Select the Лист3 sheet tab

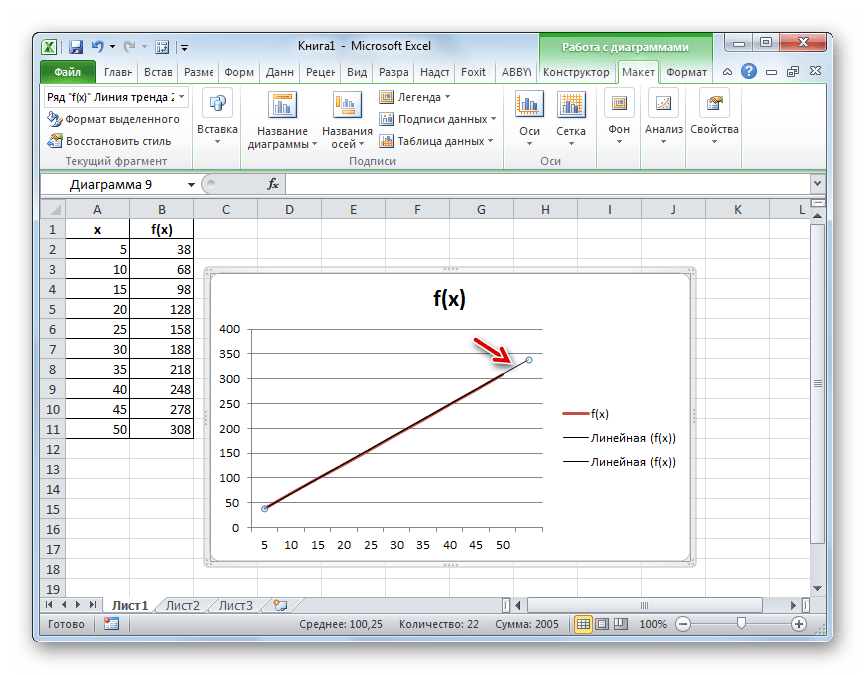coord(236,605)
